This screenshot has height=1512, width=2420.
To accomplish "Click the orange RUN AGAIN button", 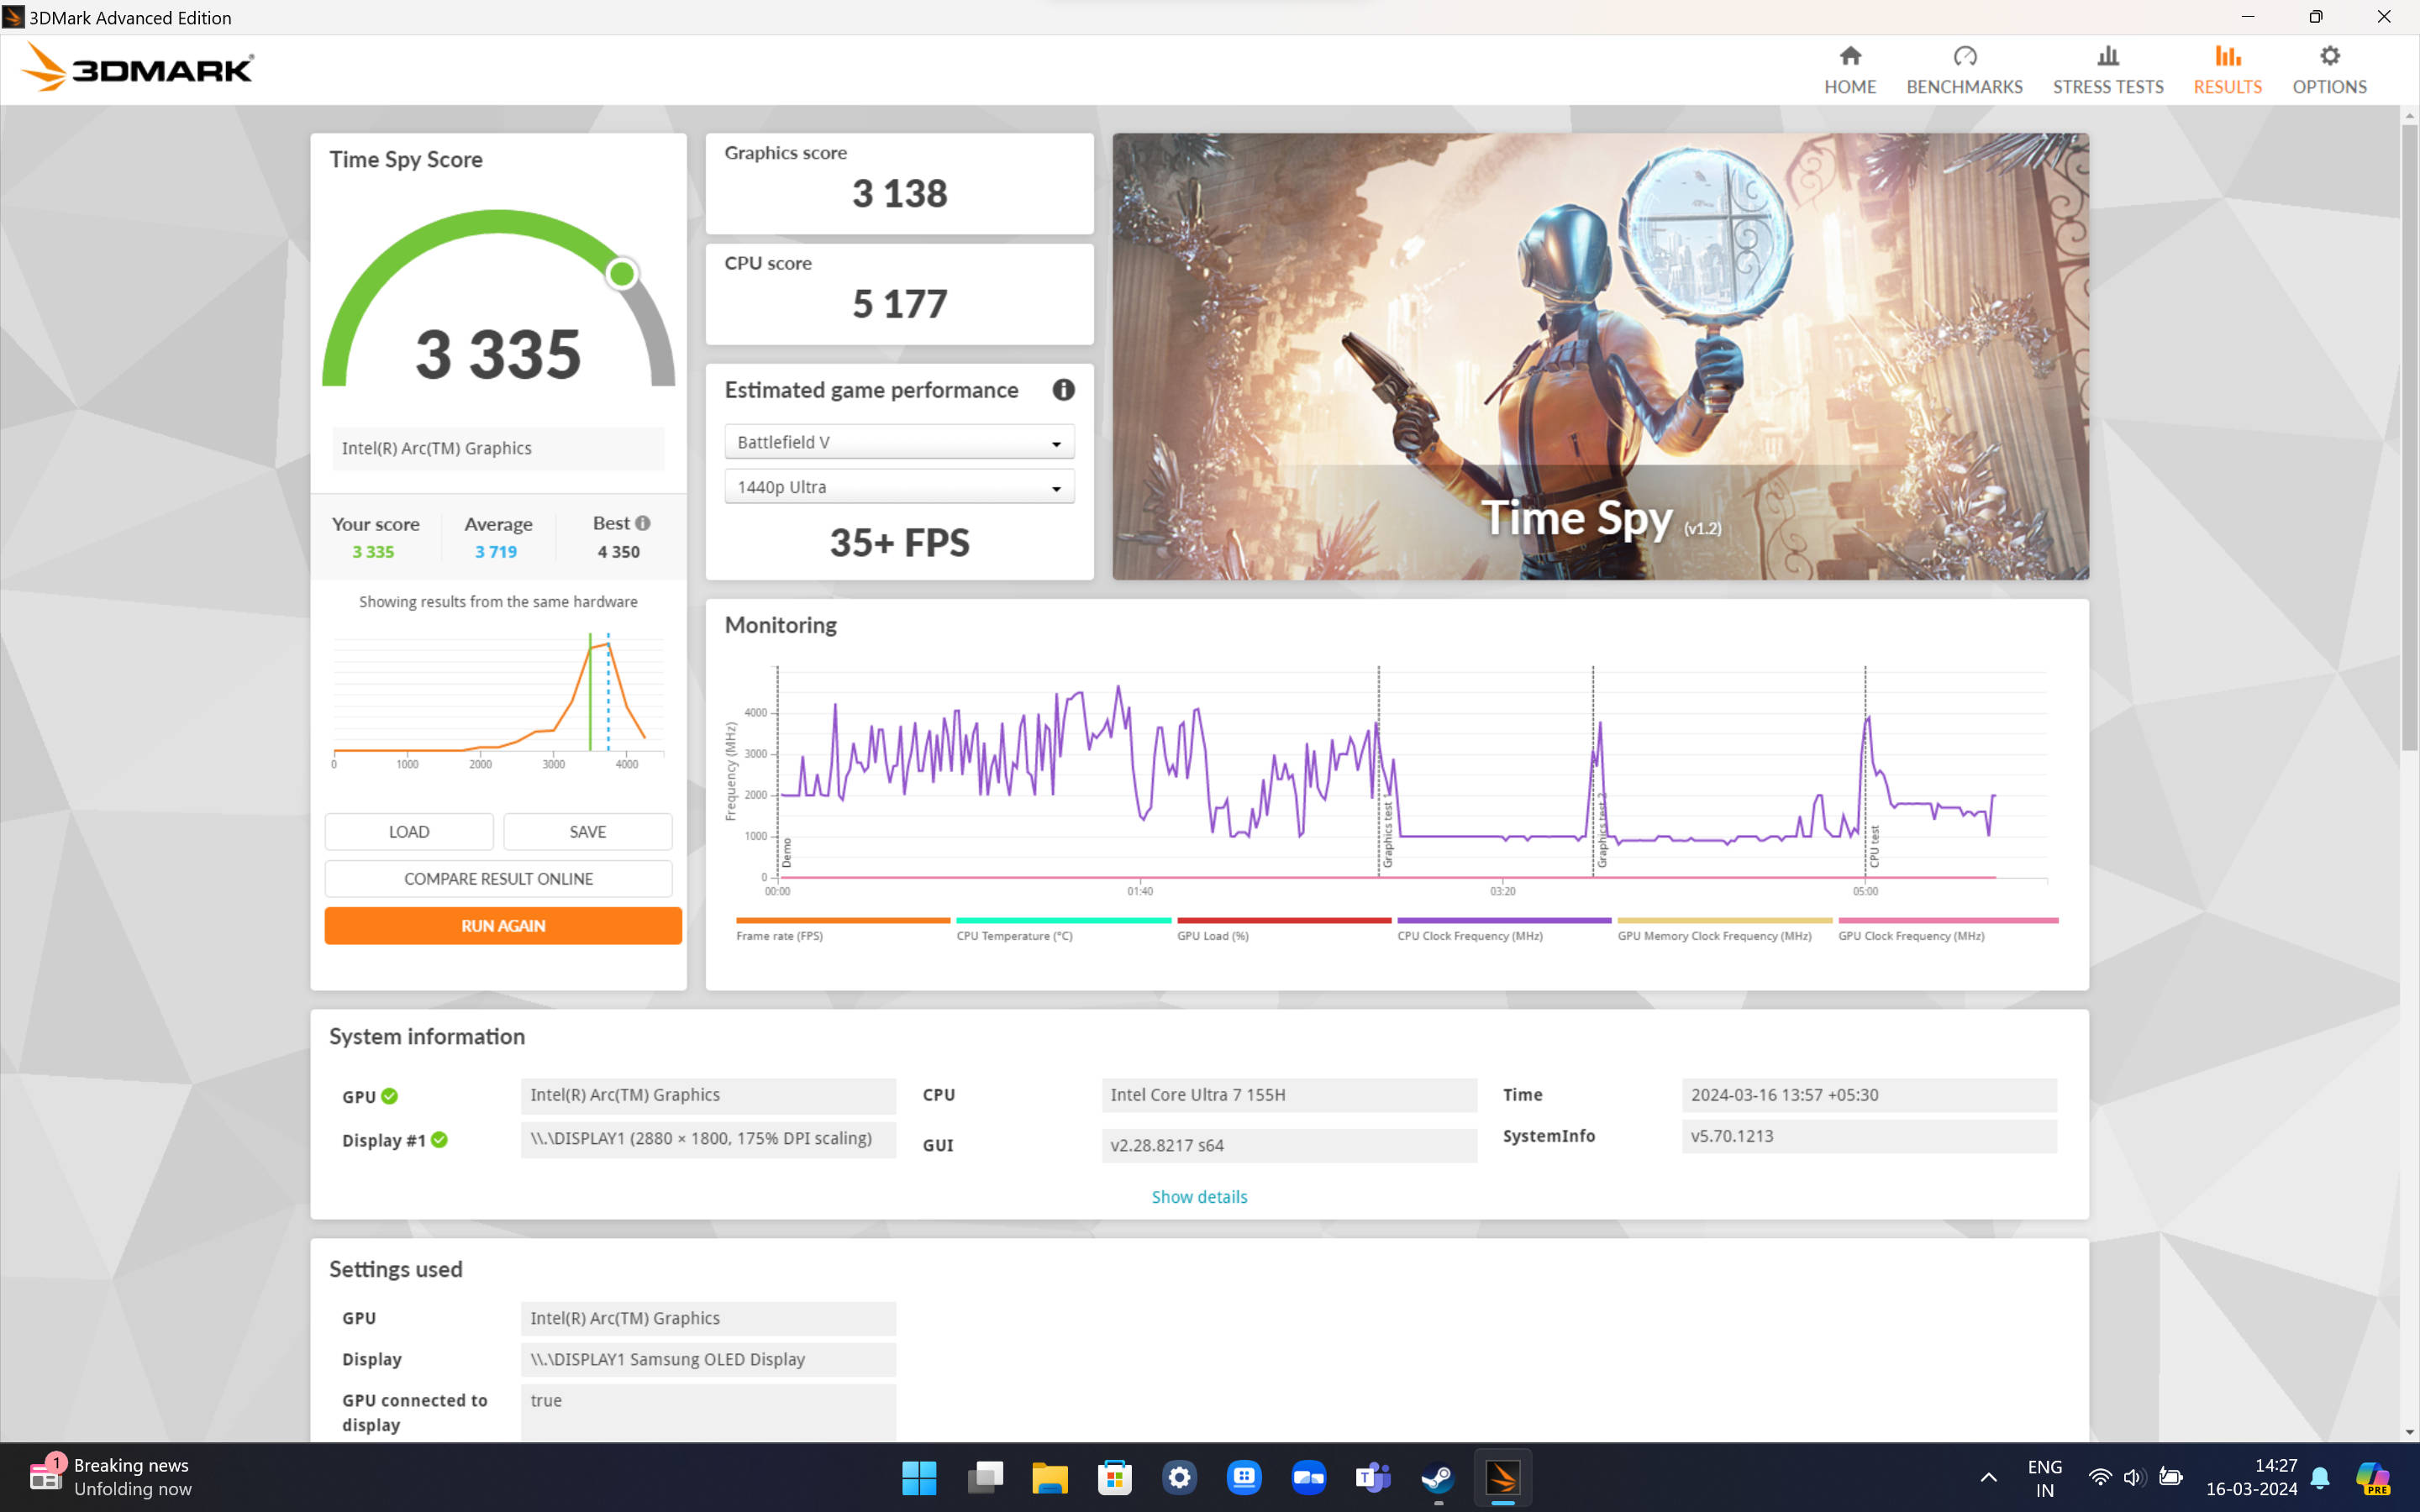I will click(x=503, y=926).
